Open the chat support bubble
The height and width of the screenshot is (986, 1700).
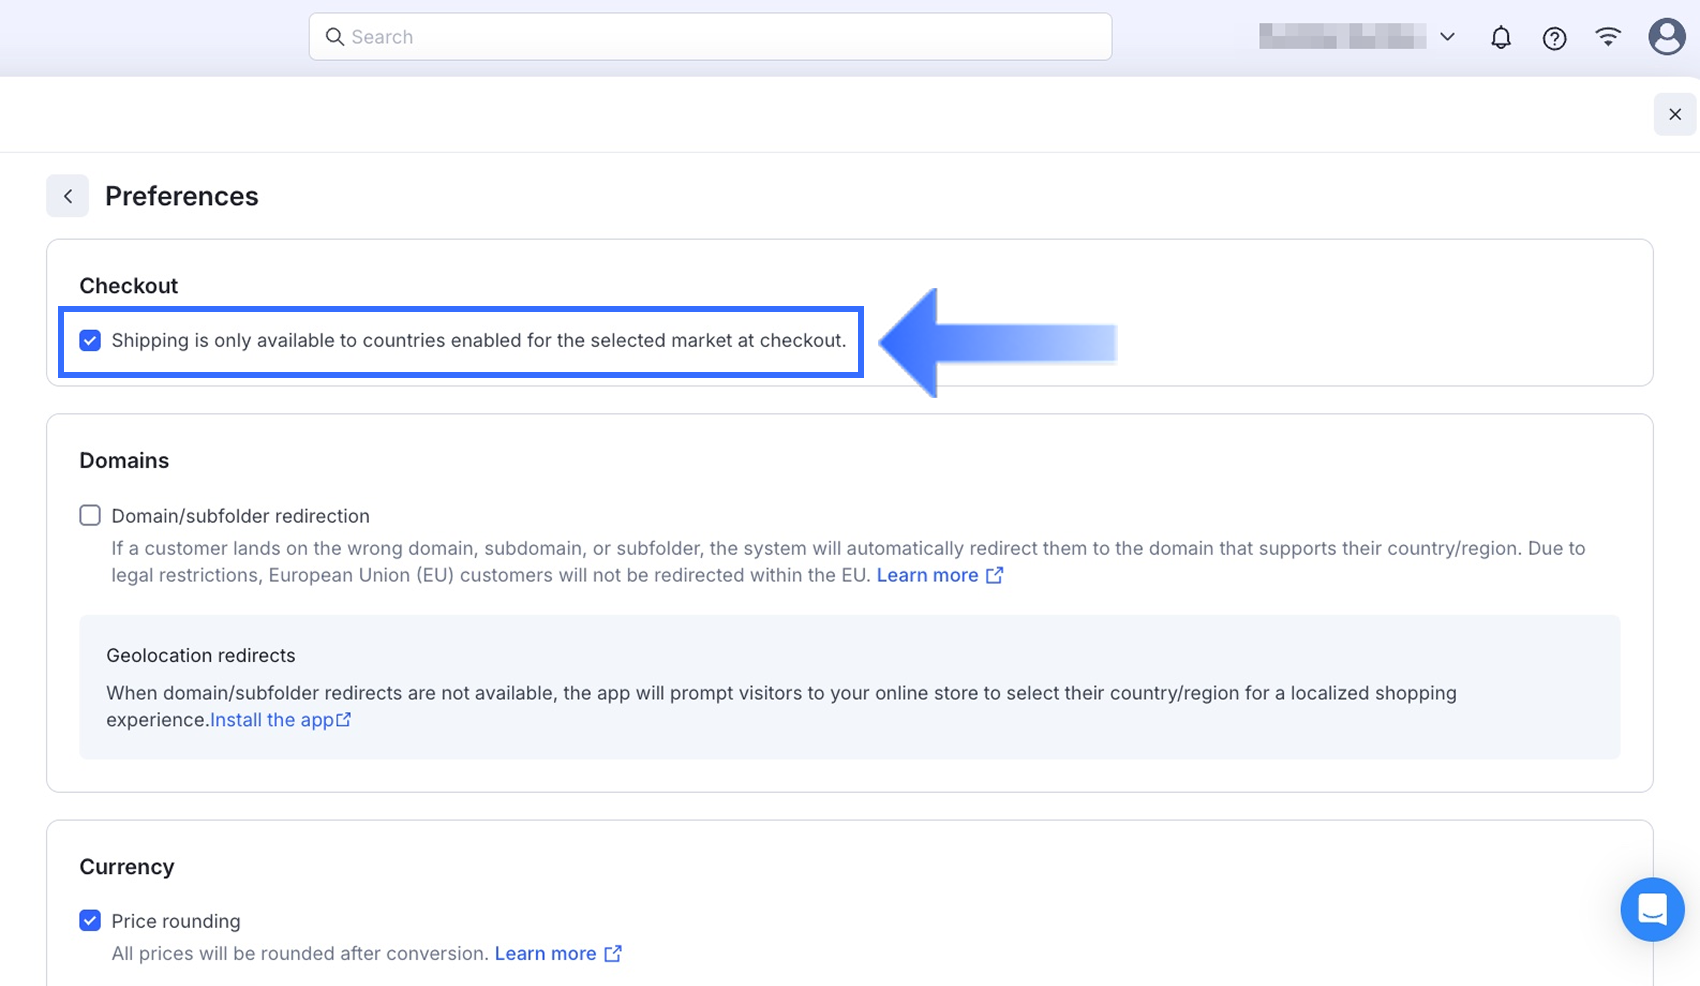point(1652,909)
